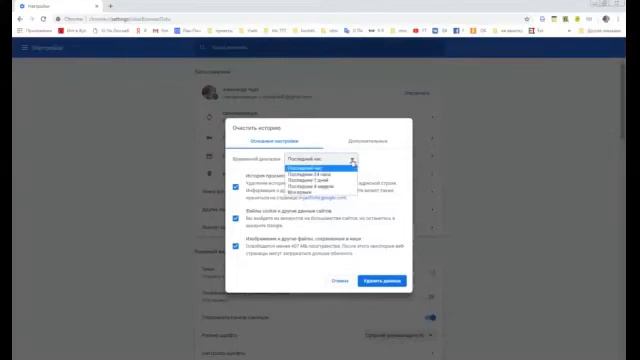The image size is (640, 360).
Task: Click the Отключить button behind the dialog
Action: coord(417,93)
